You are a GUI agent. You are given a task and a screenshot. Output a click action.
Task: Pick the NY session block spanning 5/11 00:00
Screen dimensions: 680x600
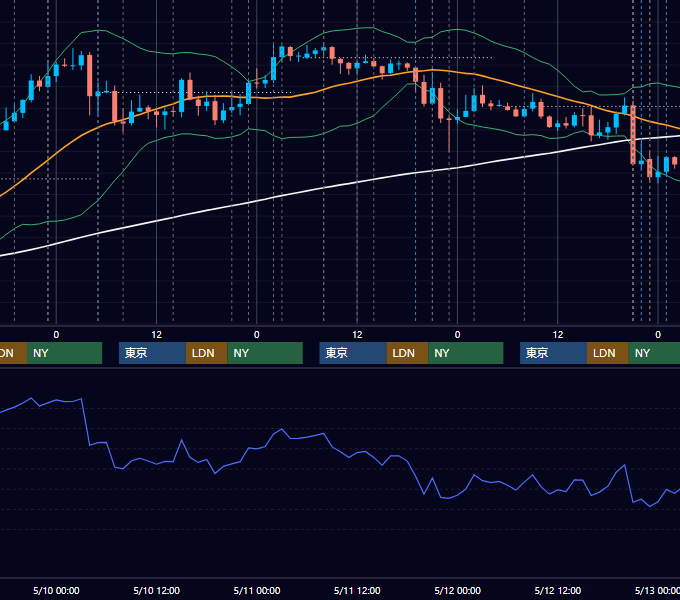pos(265,353)
